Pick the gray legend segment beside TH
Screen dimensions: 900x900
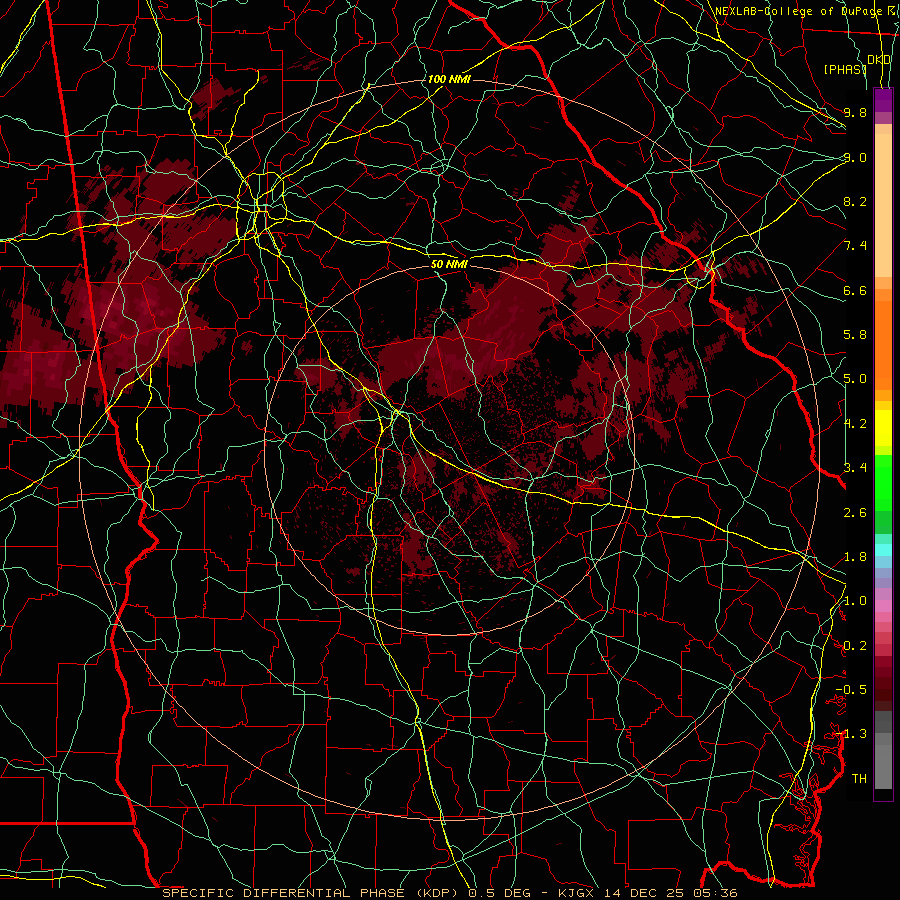tap(883, 766)
